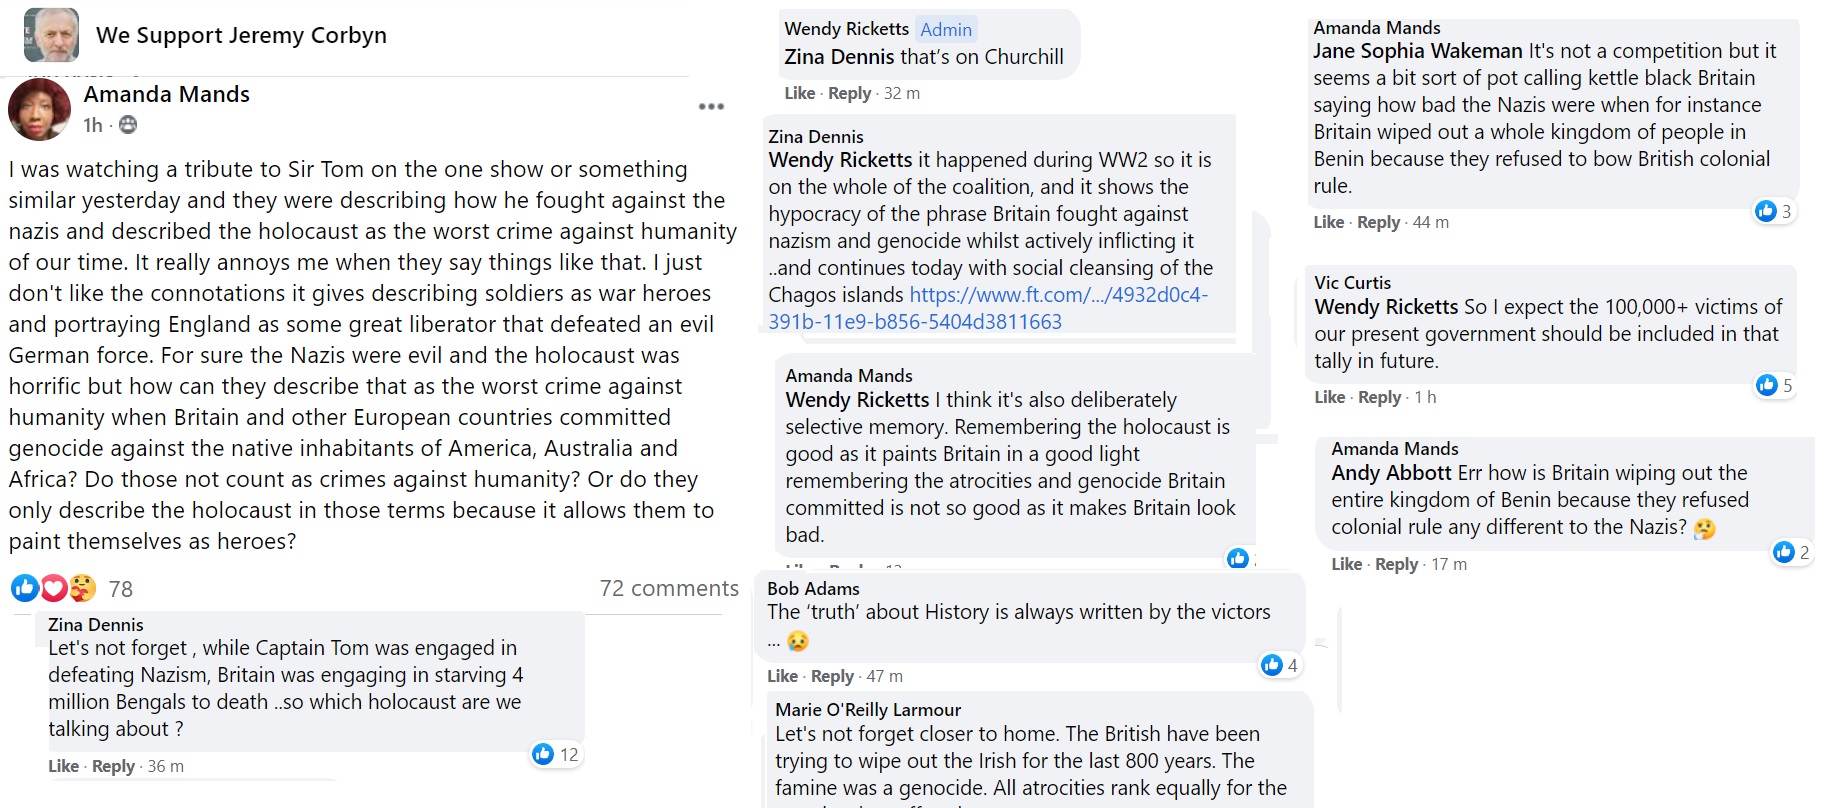The width and height of the screenshot is (1829, 808).
Task: Click Amanda Mands' profile picture on the post
Action: pos(39,109)
